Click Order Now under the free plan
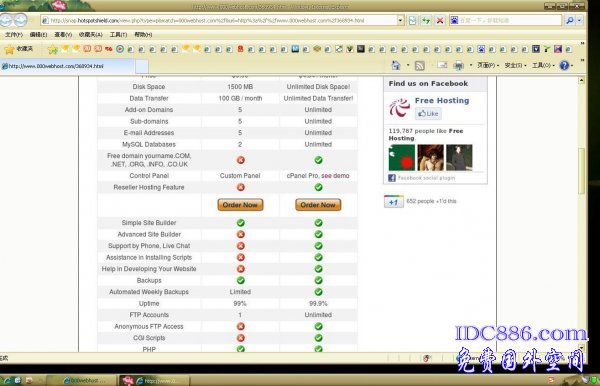The height and width of the screenshot is (386, 600). click(x=240, y=205)
